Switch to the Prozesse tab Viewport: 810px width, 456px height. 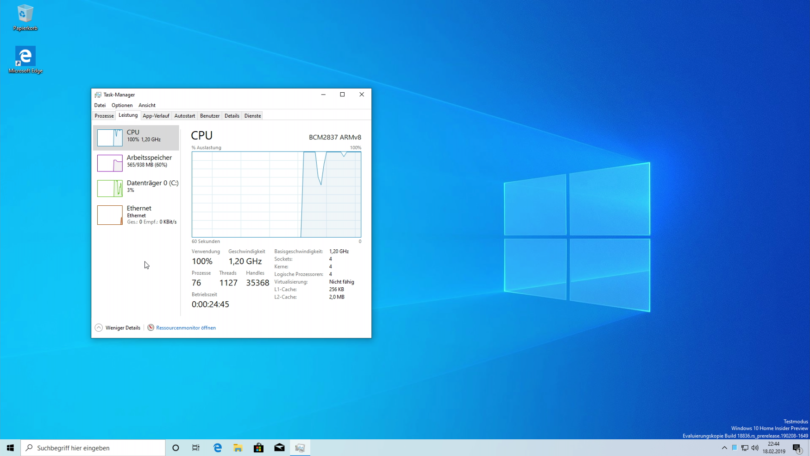104,116
